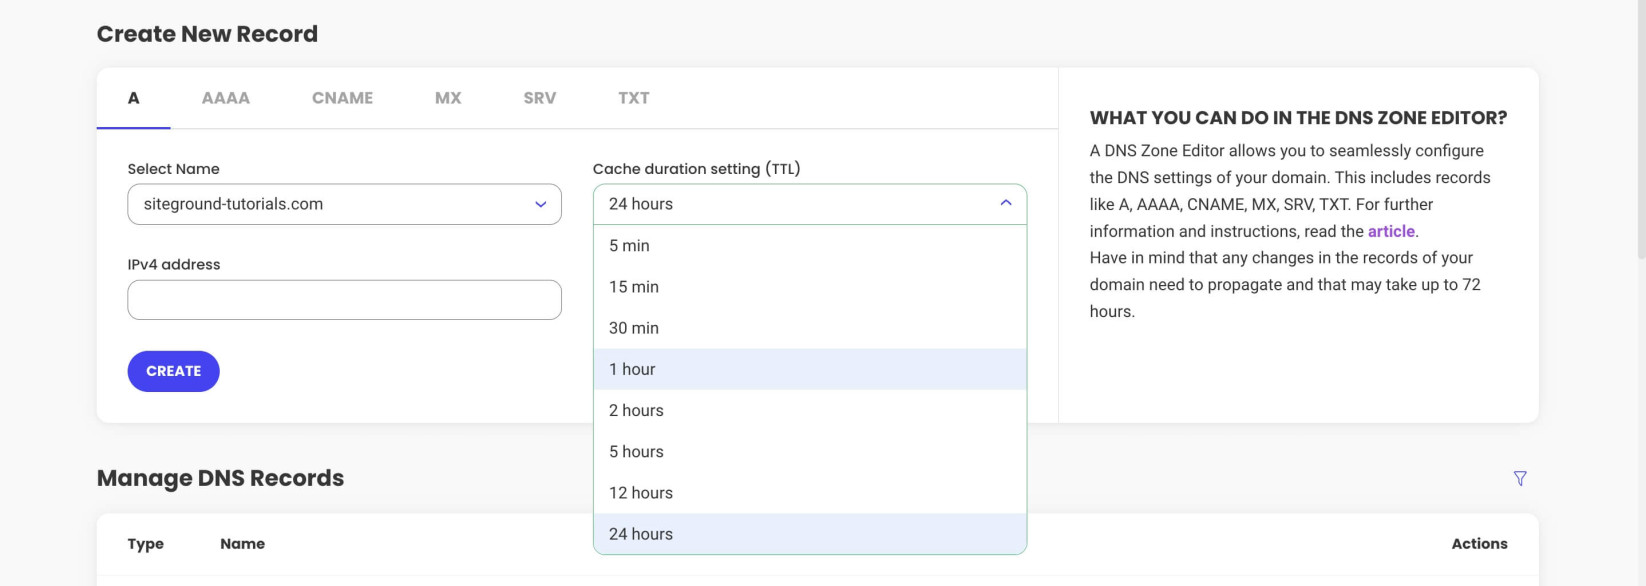
Task: Click the CREATE button
Action: [x=174, y=371]
